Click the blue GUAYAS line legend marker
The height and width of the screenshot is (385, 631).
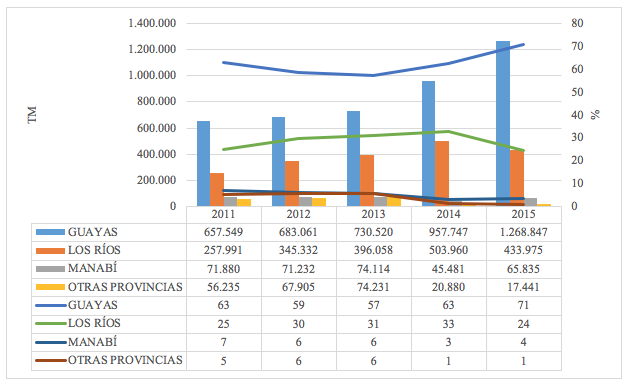[x=51, y=305]
